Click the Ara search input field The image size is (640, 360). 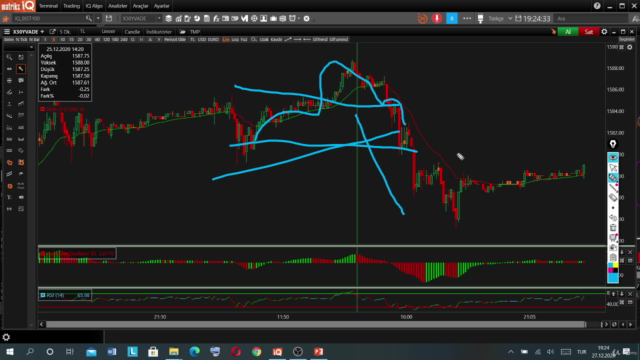(x=592, y=18)
